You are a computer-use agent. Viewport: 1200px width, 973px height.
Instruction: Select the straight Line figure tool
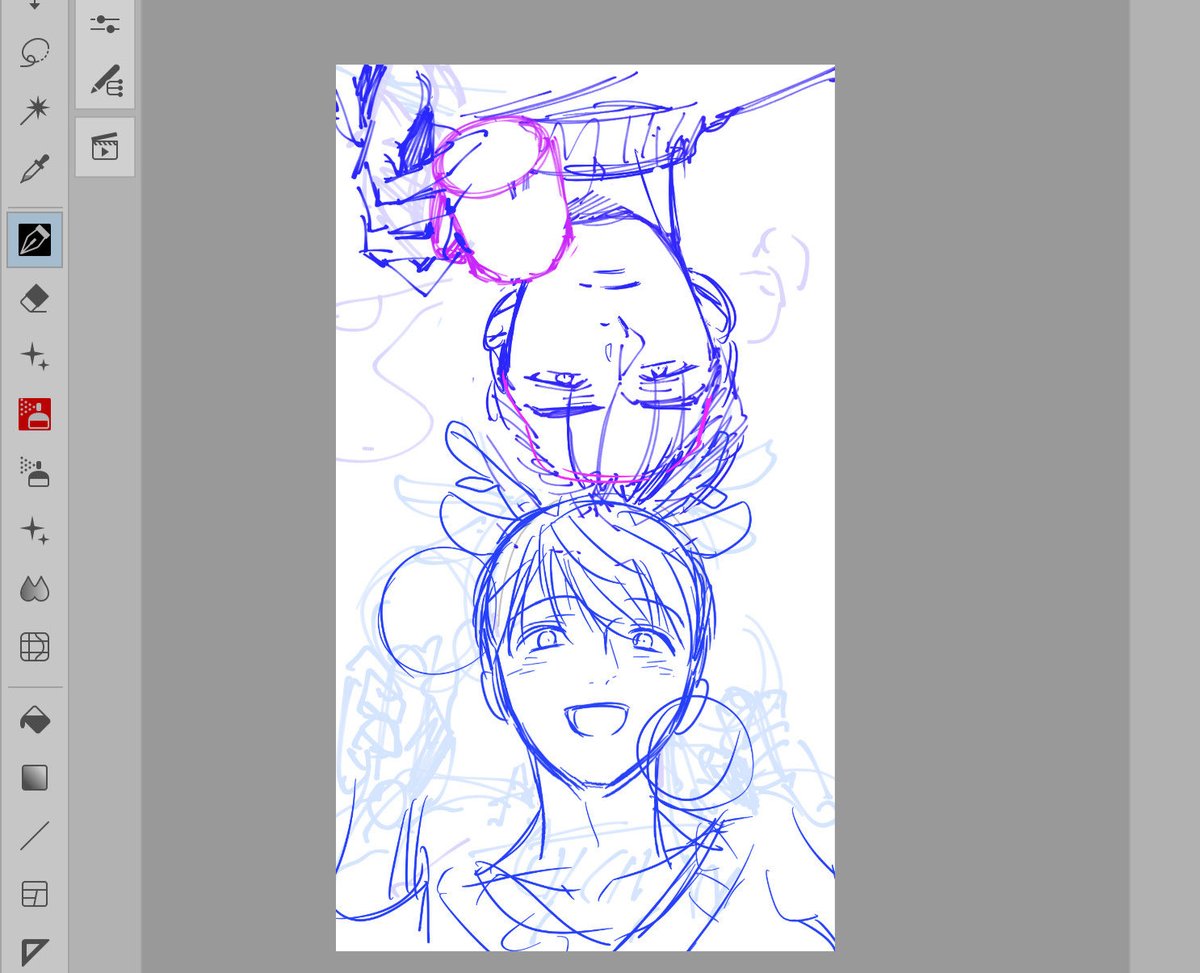[x=35, y=835]
